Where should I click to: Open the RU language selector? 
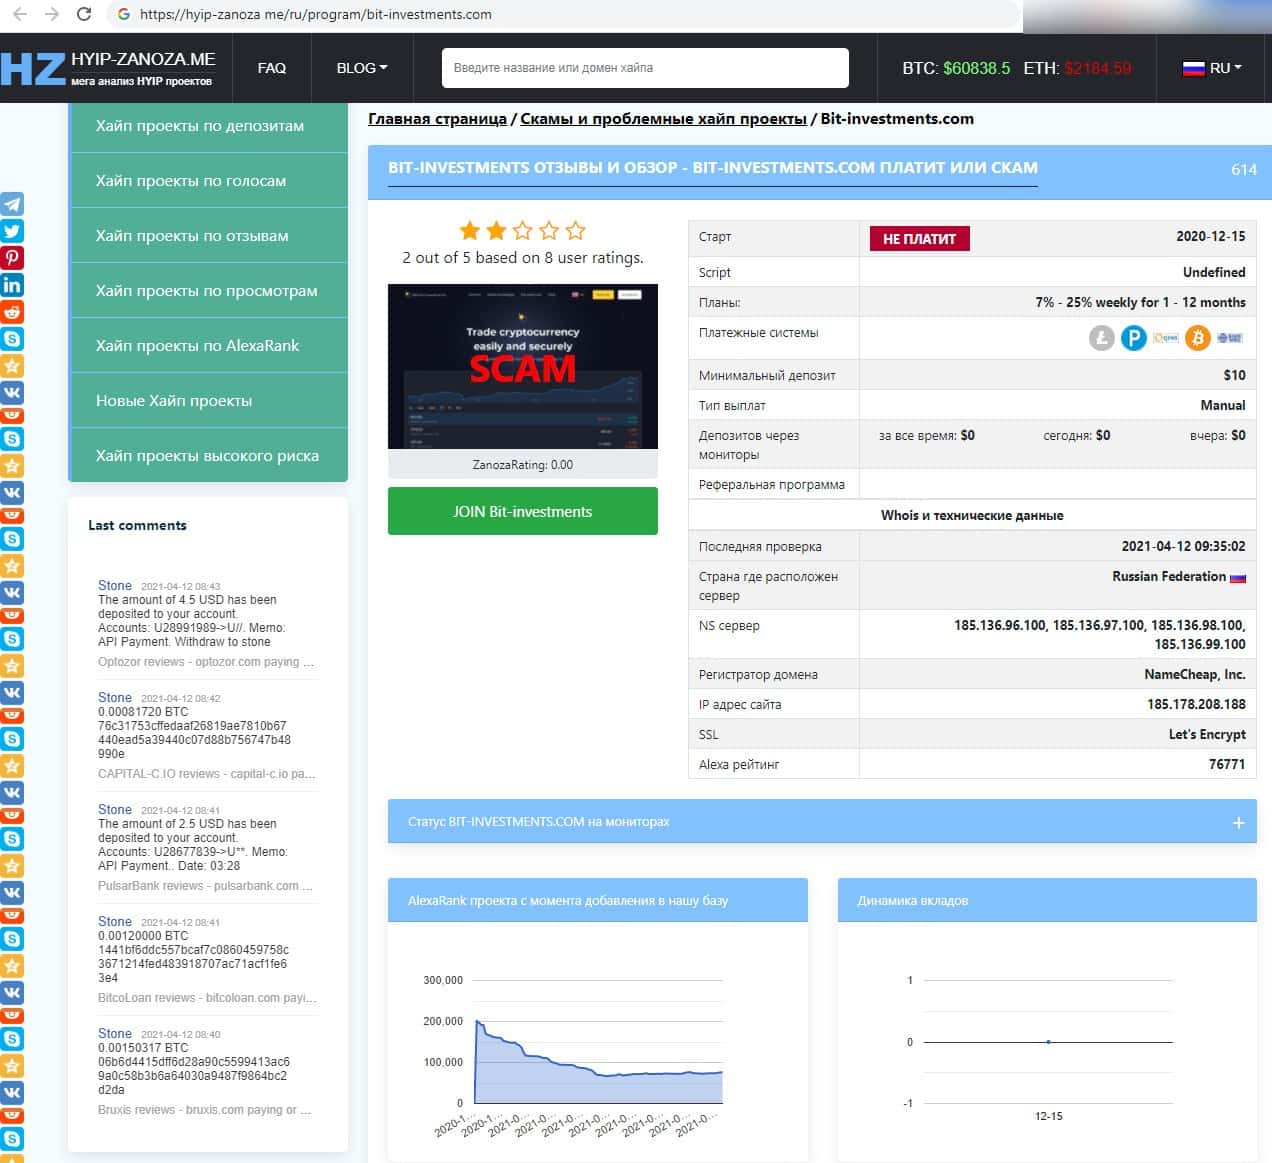[x=1212, y=68]
